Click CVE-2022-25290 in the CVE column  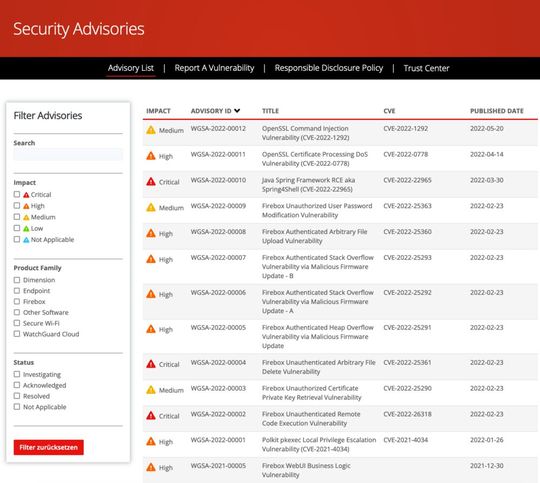407,388
